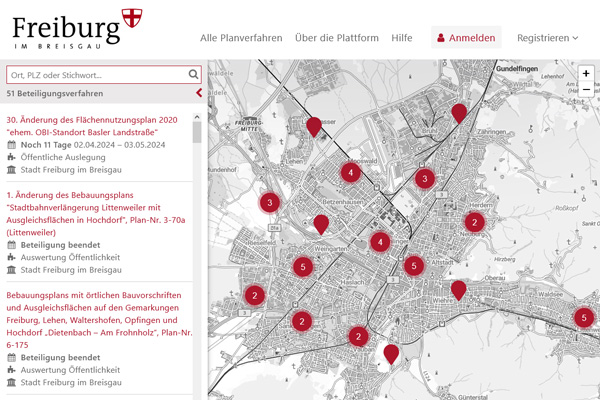Click the cluster marker 3 near Lehen
This screenshot has width=600, height=400.
coord(269,203)
